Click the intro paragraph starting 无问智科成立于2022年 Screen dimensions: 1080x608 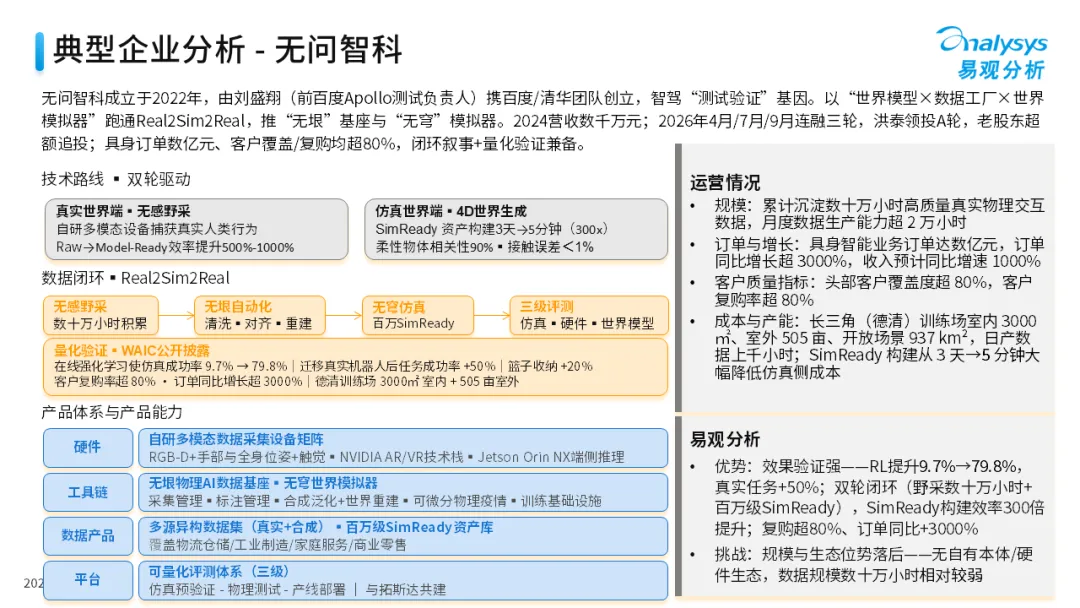[x=543, y=121]
